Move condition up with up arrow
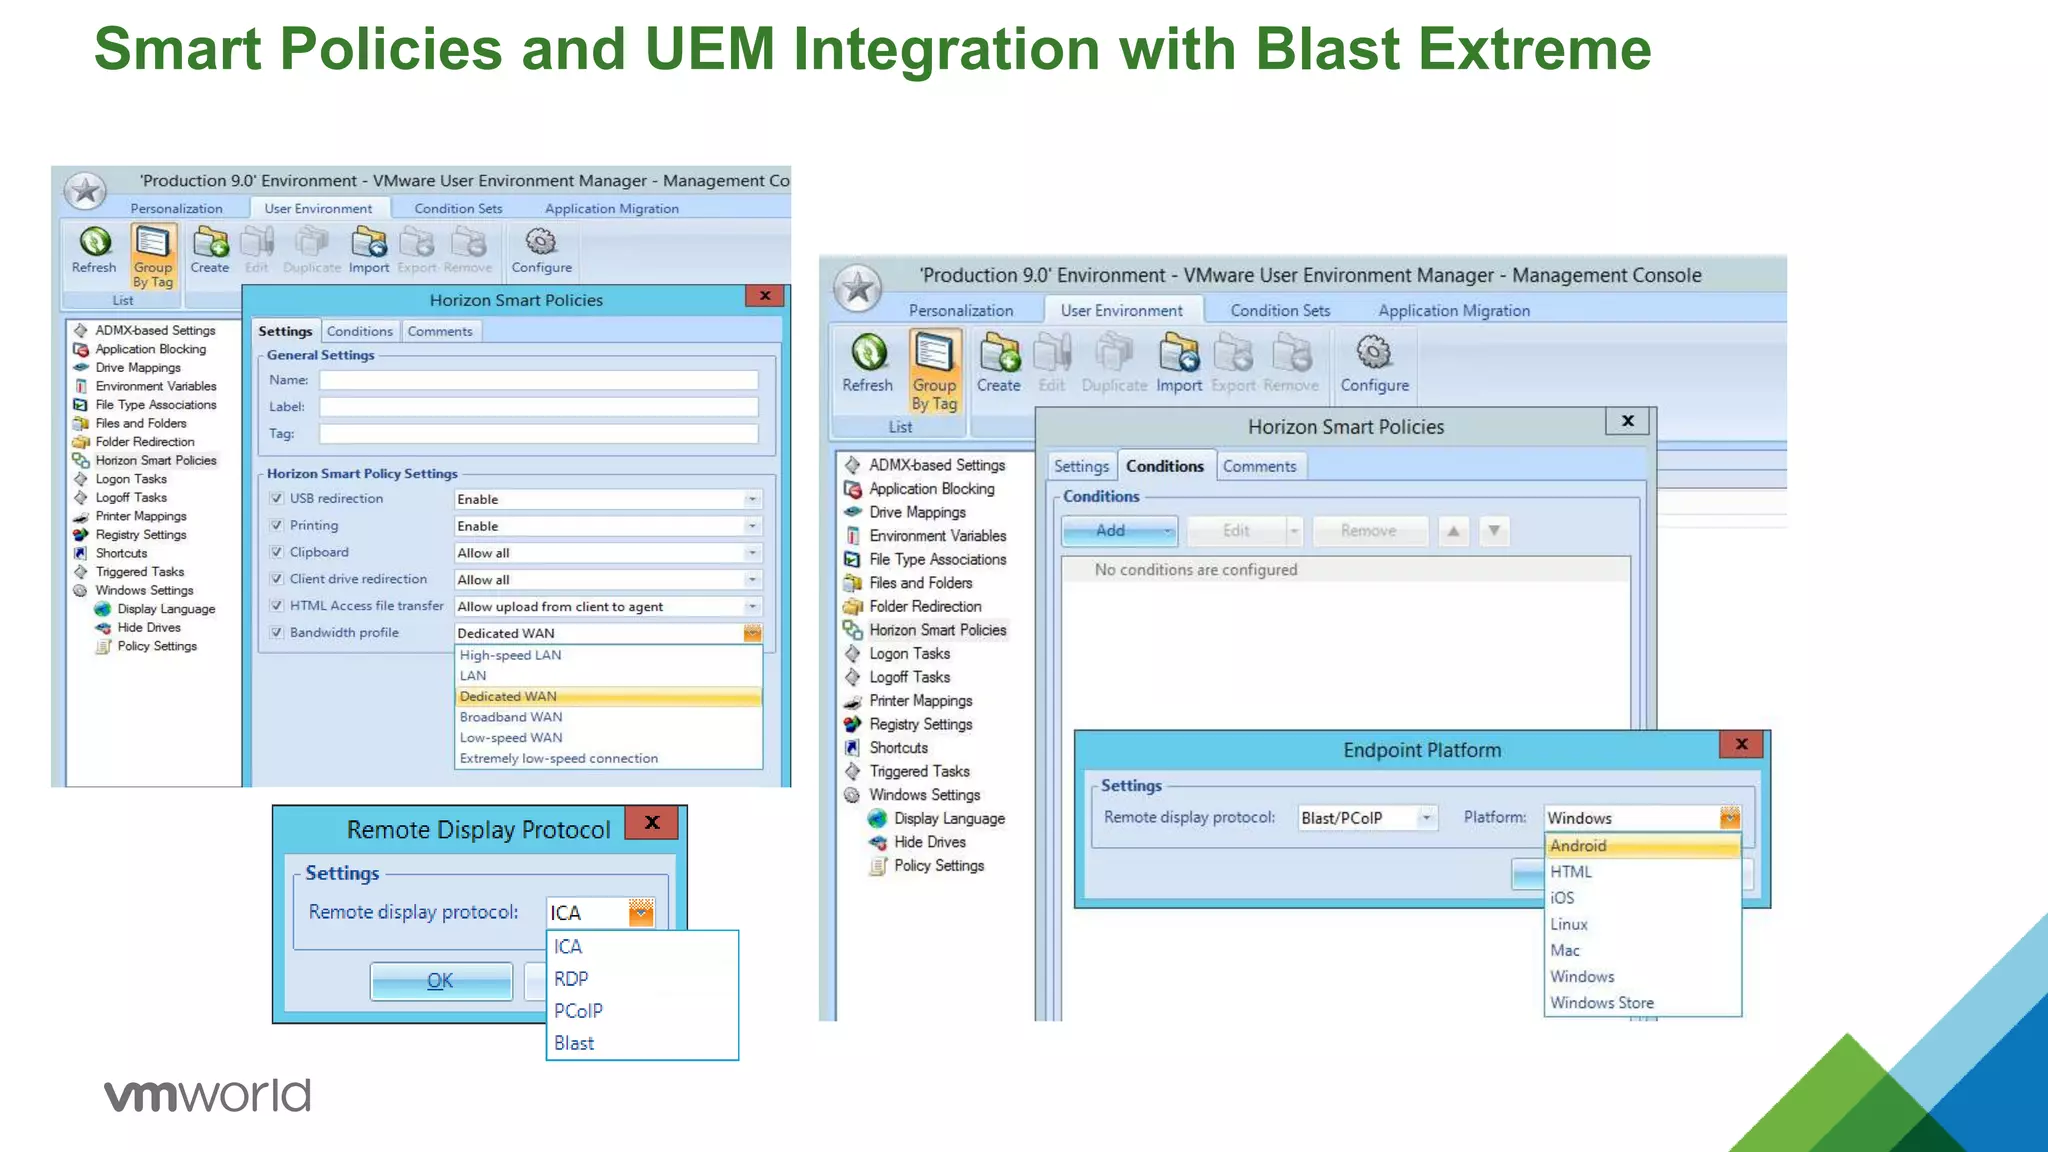2048x1152 pixels. click(x=1454, y=531)
